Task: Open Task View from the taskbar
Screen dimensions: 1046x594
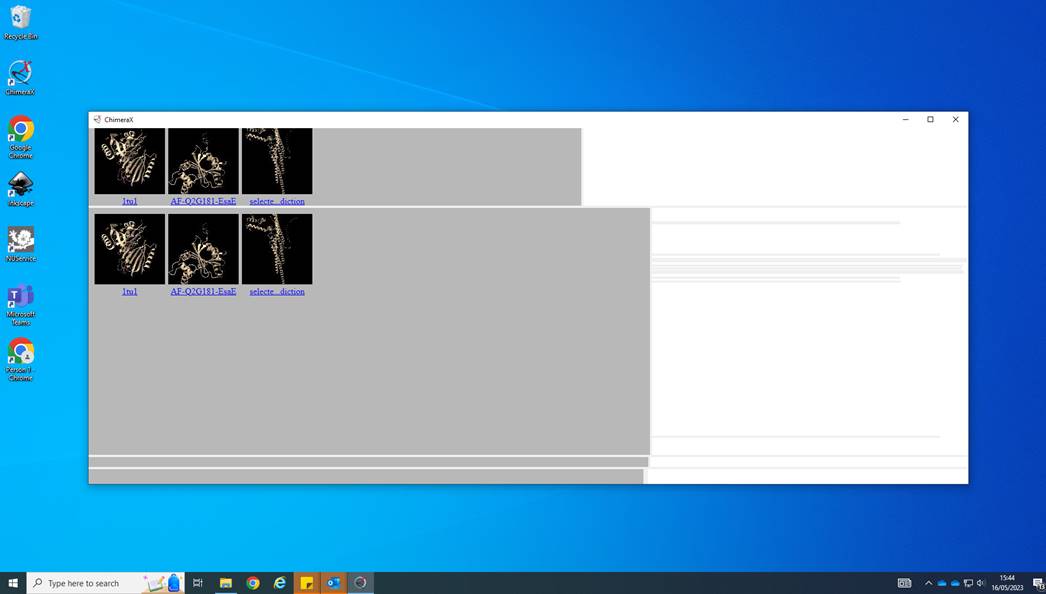Action: click(197, 582)
